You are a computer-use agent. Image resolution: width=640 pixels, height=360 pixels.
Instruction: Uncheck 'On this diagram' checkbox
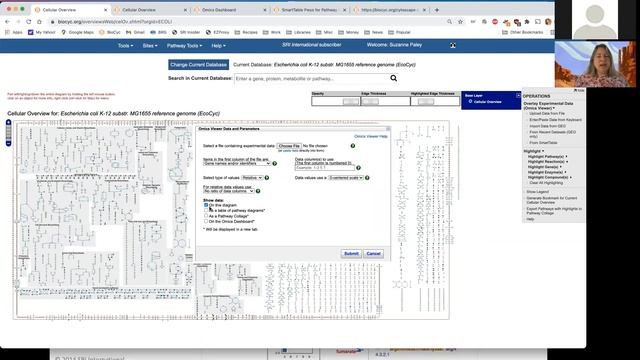click(x=206, y=205)
